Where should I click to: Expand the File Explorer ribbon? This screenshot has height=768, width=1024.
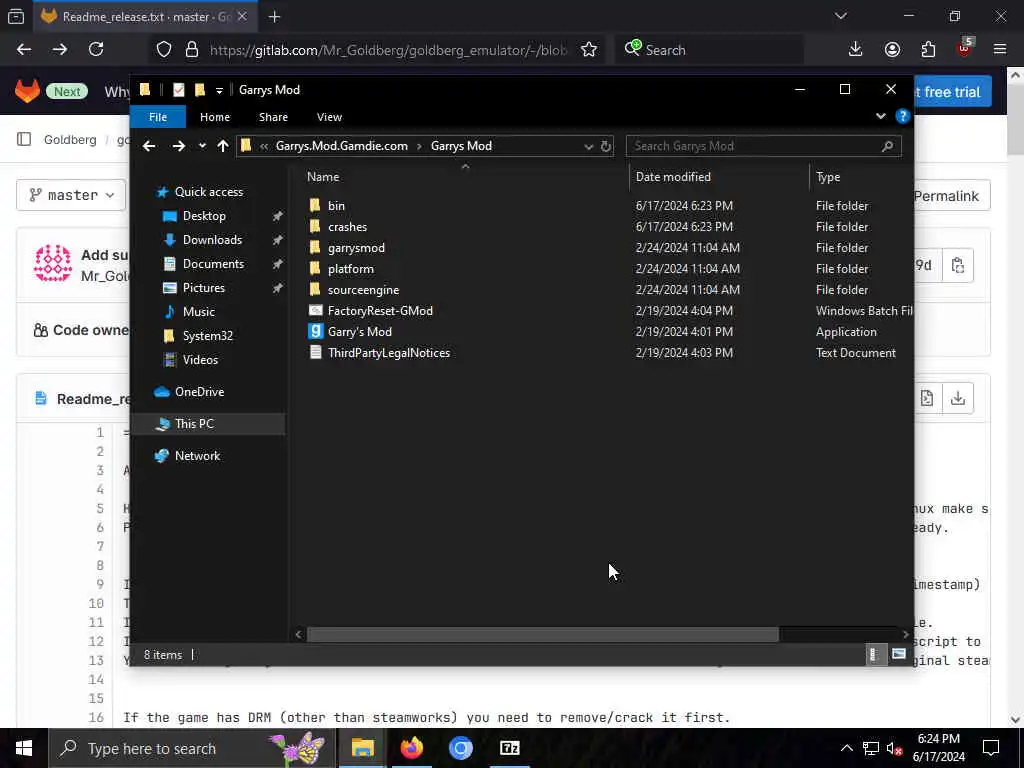click(880, 116)
